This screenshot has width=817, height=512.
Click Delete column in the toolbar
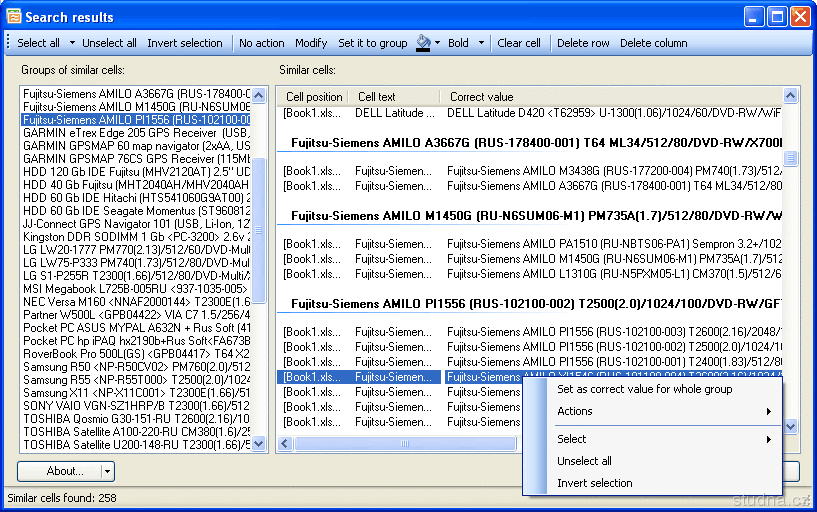tap(653, 43)
